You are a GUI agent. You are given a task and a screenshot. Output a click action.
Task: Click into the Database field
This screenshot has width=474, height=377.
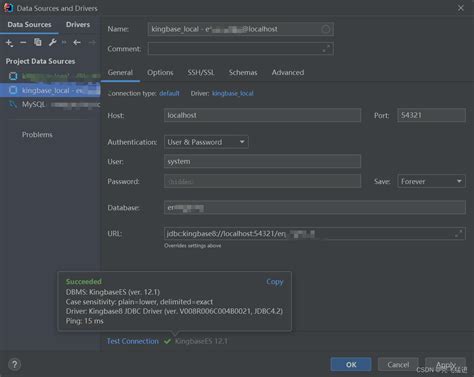click(x=315, y=208)
